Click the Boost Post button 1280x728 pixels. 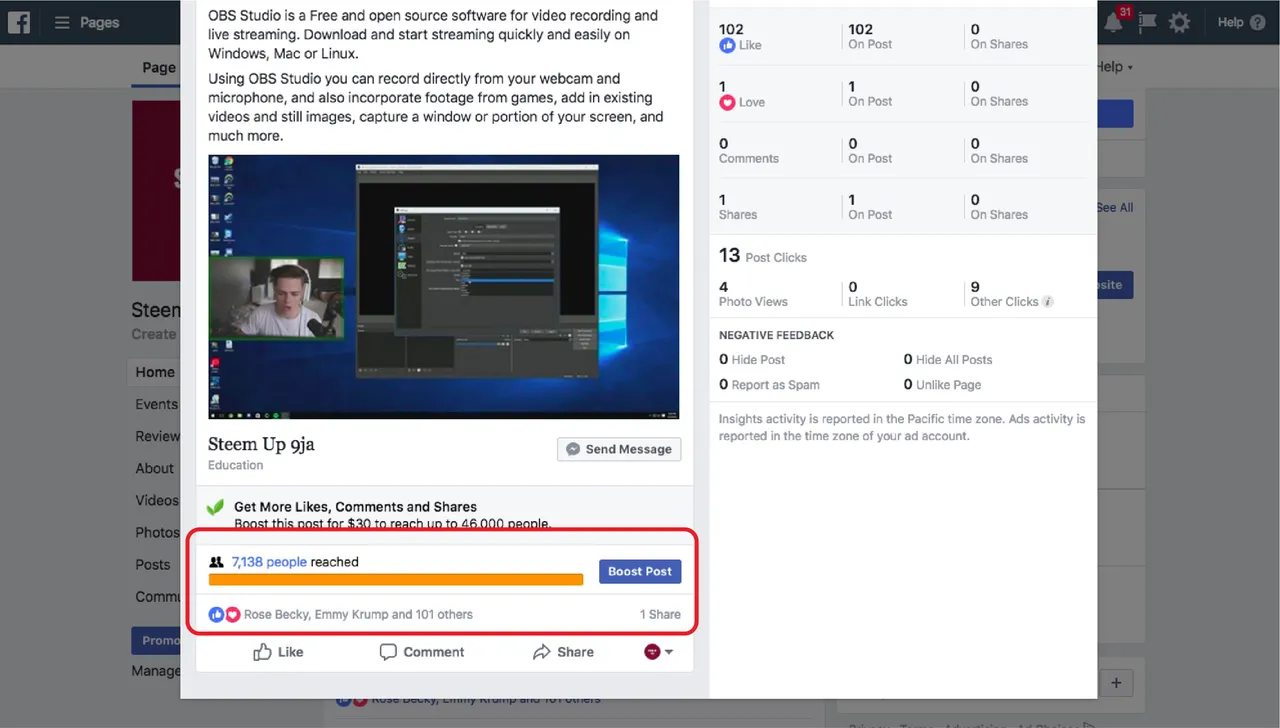tap(640, 571)
